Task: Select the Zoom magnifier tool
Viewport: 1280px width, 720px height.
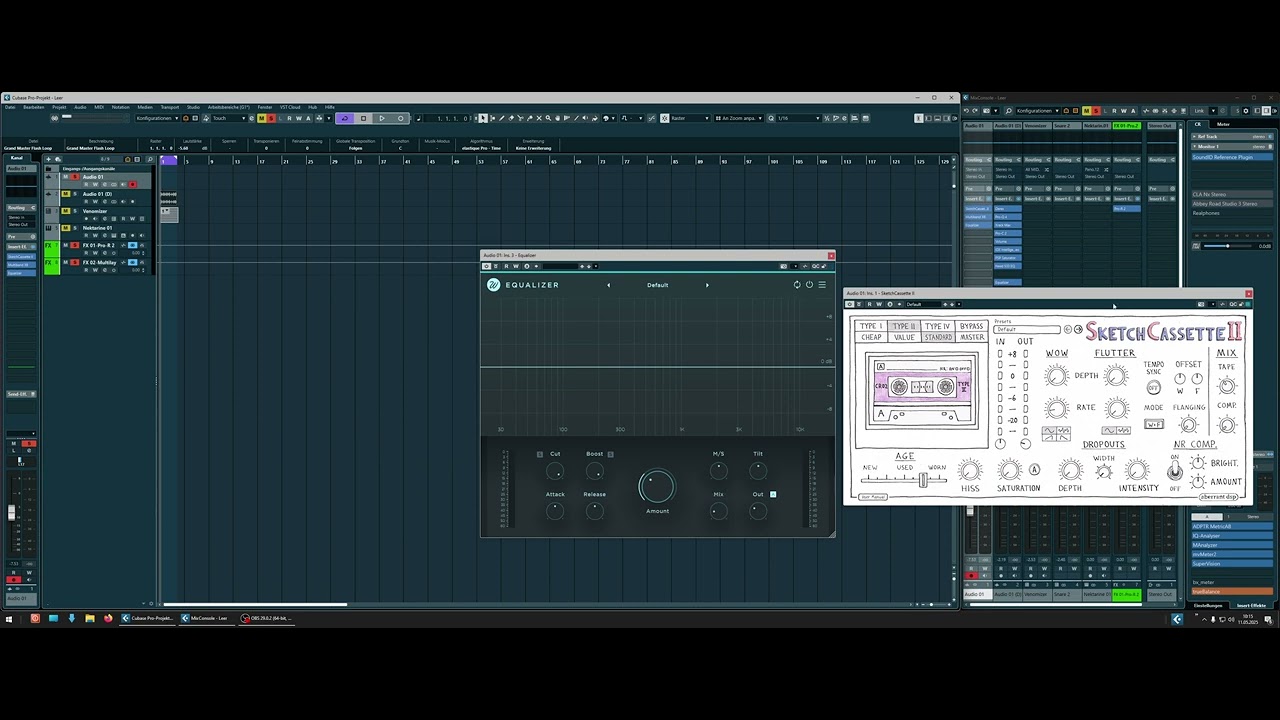Action: pos(548,118)
